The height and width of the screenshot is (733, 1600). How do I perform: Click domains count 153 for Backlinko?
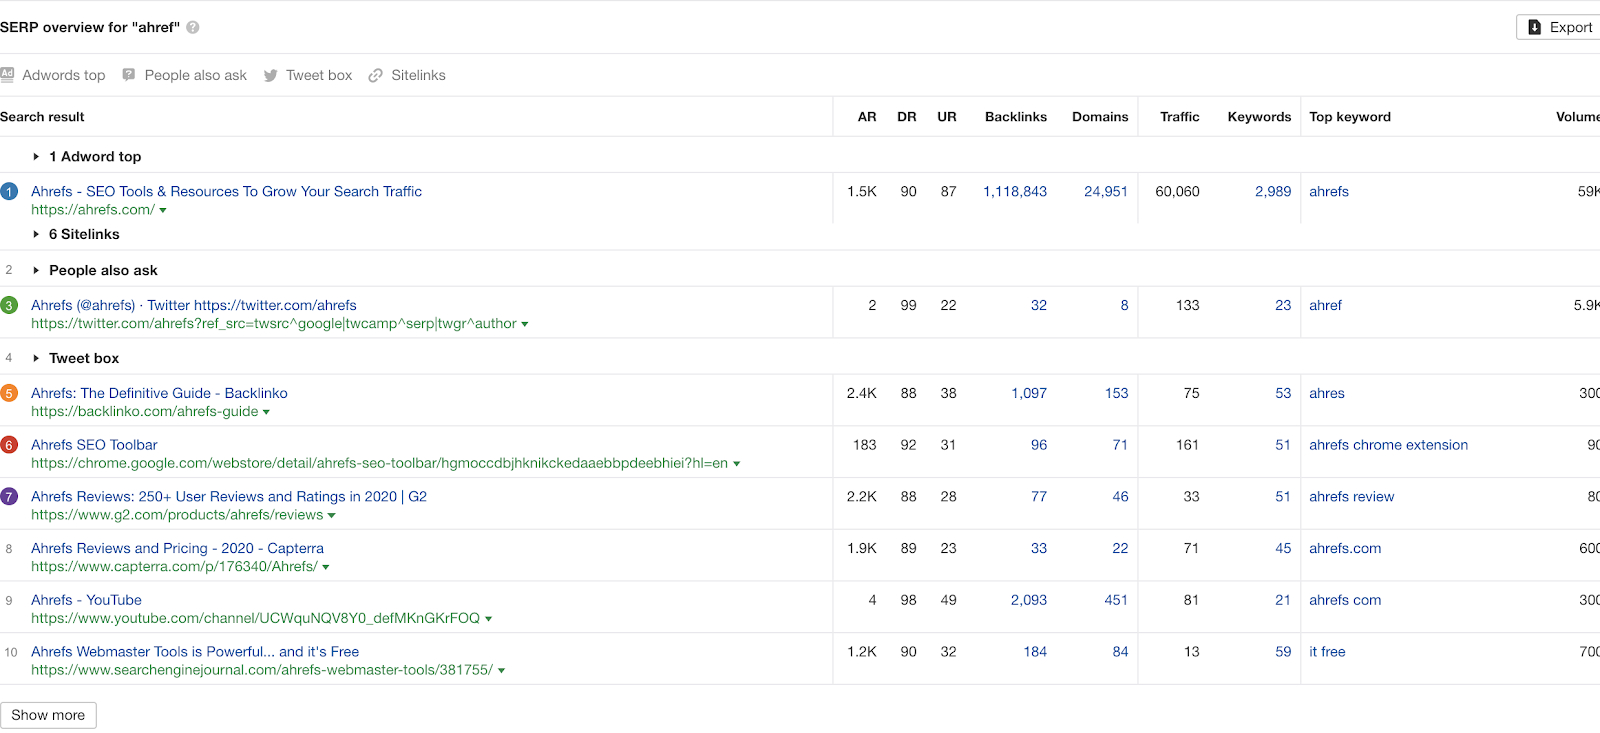(x=1116, y=393)
